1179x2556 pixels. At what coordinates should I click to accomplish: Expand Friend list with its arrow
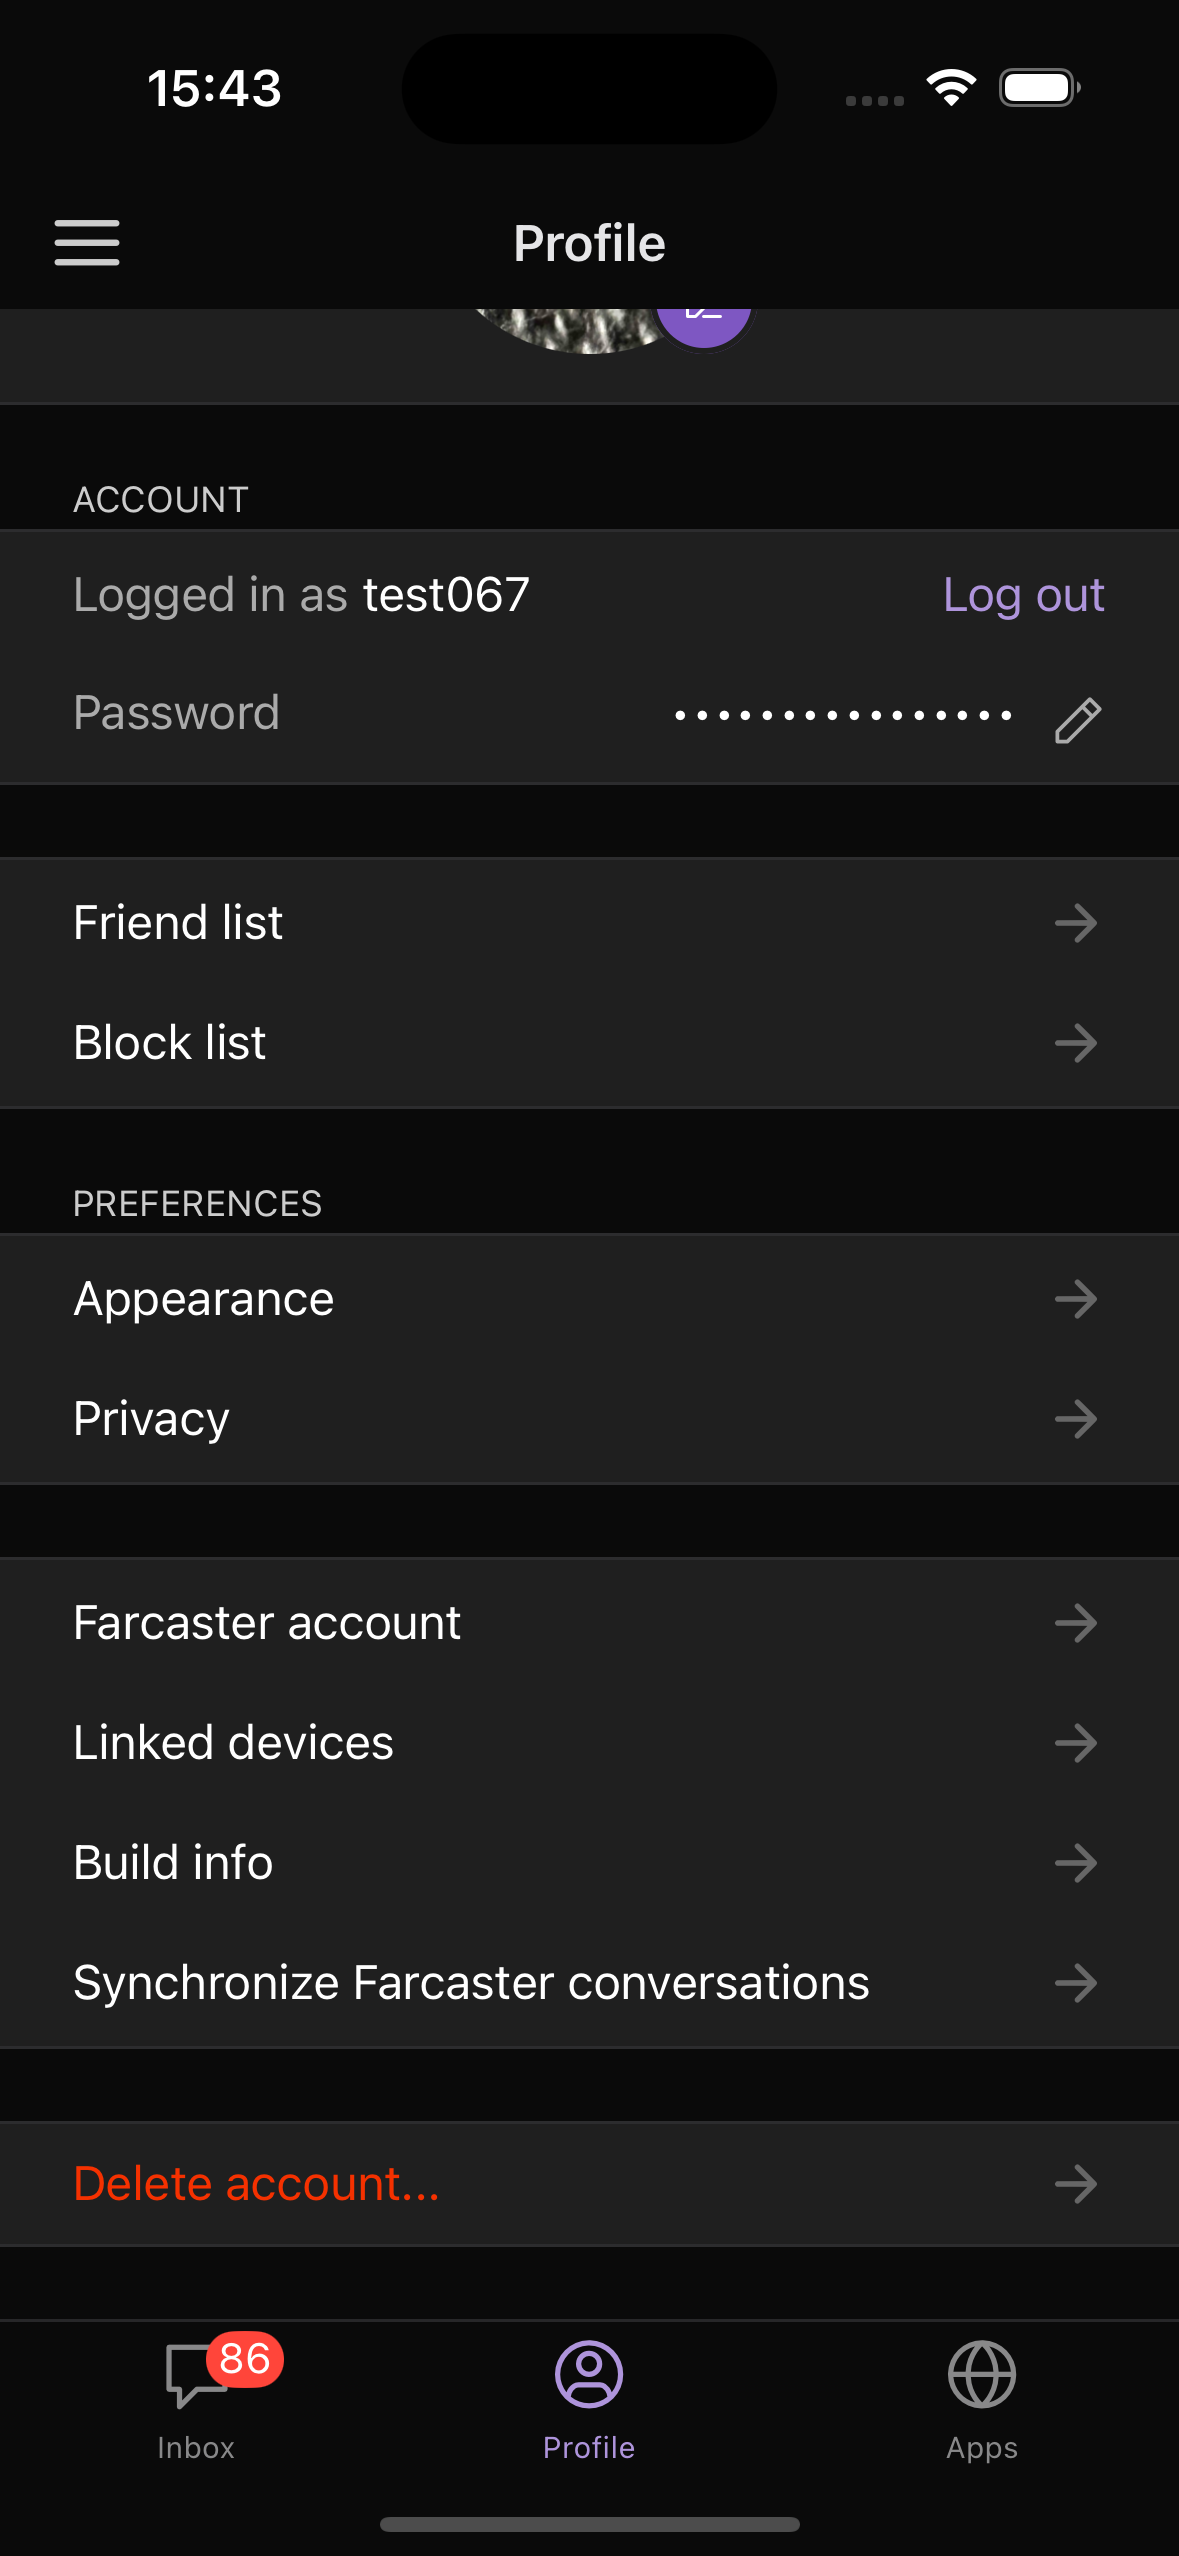(x=1076, y=923)
